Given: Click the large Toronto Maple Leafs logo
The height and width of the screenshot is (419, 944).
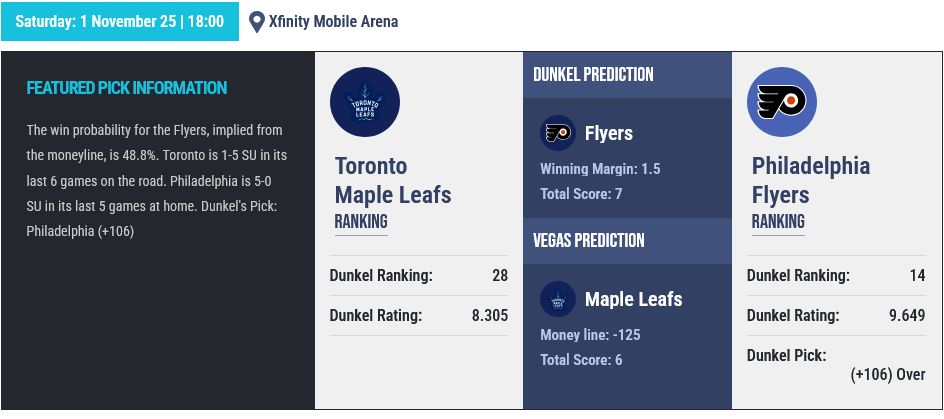Looking at the screenshot, I should [x=365, y=102].
